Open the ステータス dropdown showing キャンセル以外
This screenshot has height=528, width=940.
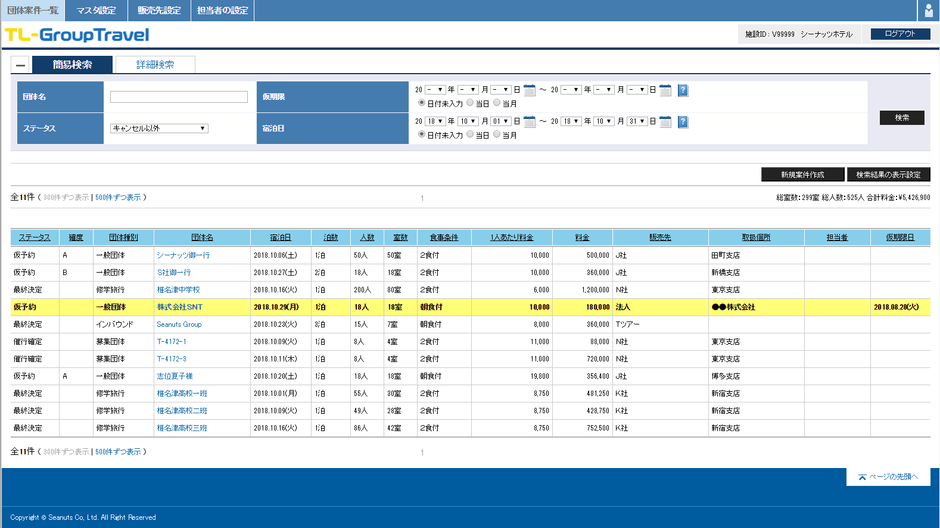(159, 128)
